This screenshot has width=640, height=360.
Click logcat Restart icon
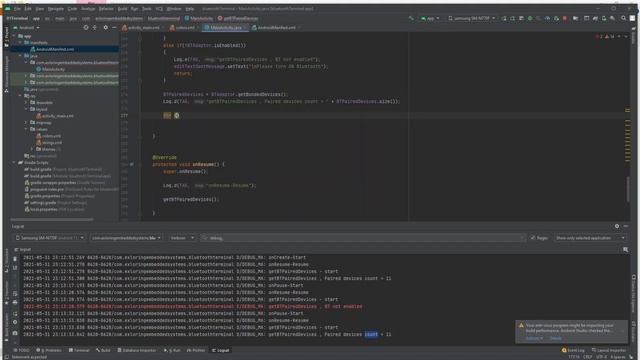(x=15, y=313)
